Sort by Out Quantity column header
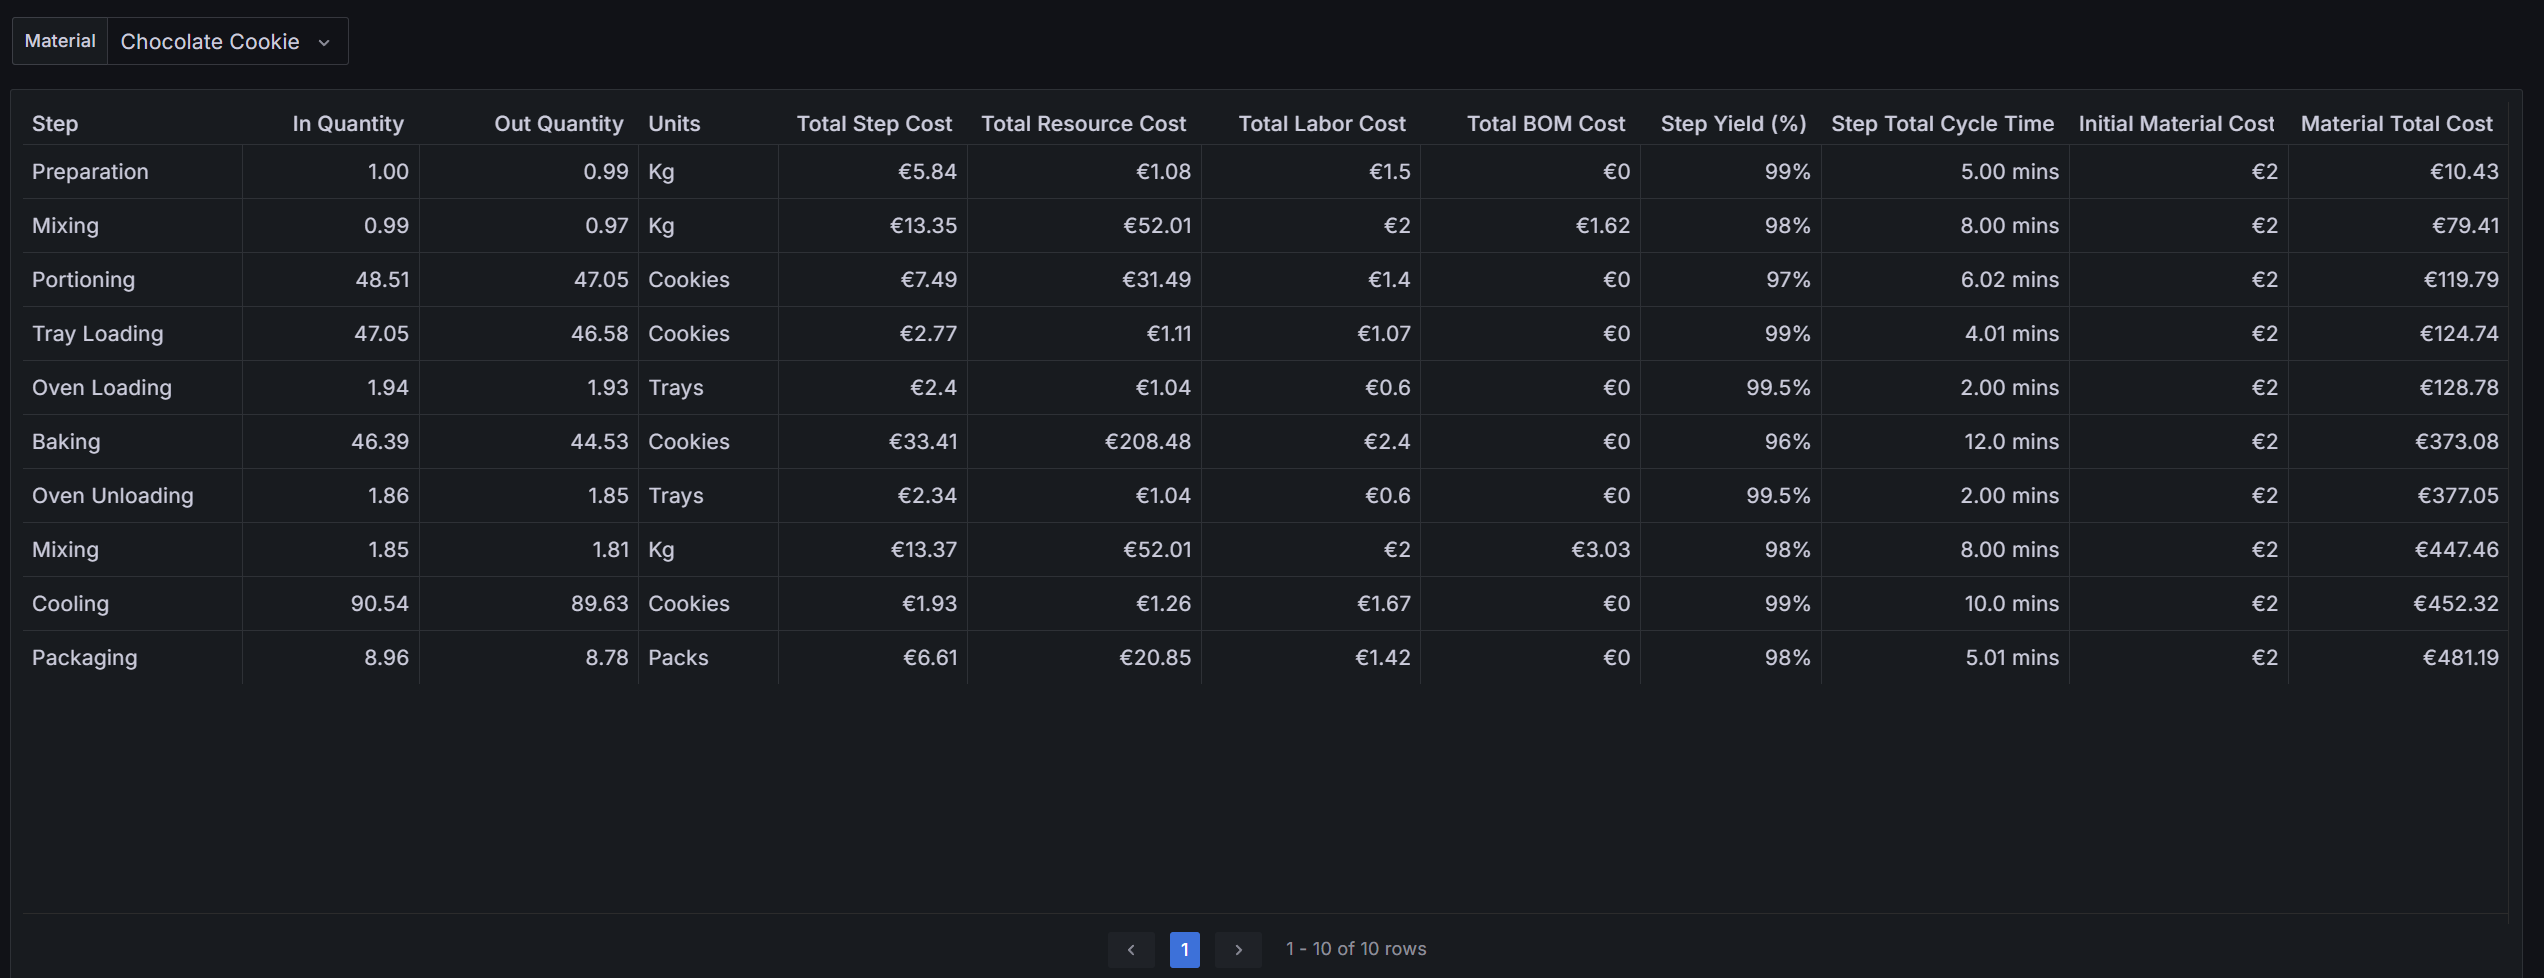Viewport: 2544px width, 978px height. [558, 124]
